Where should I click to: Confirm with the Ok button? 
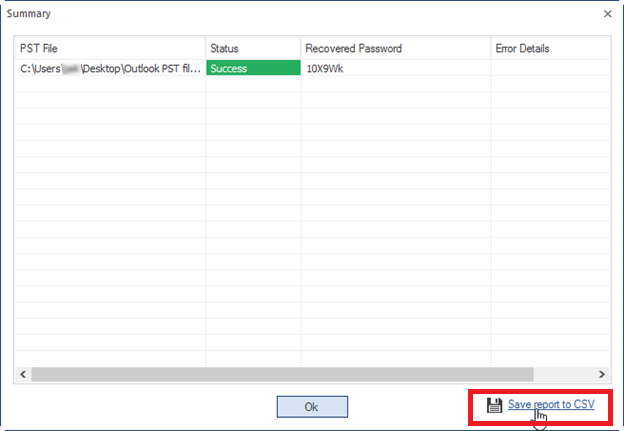pos(312,407)
